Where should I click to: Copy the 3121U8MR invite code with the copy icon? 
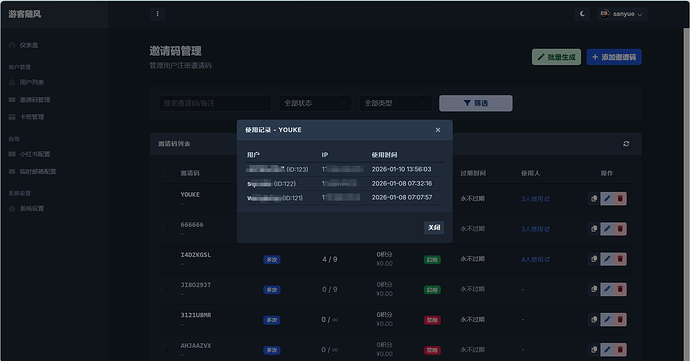pyautogui.click(x=594, y=320)
